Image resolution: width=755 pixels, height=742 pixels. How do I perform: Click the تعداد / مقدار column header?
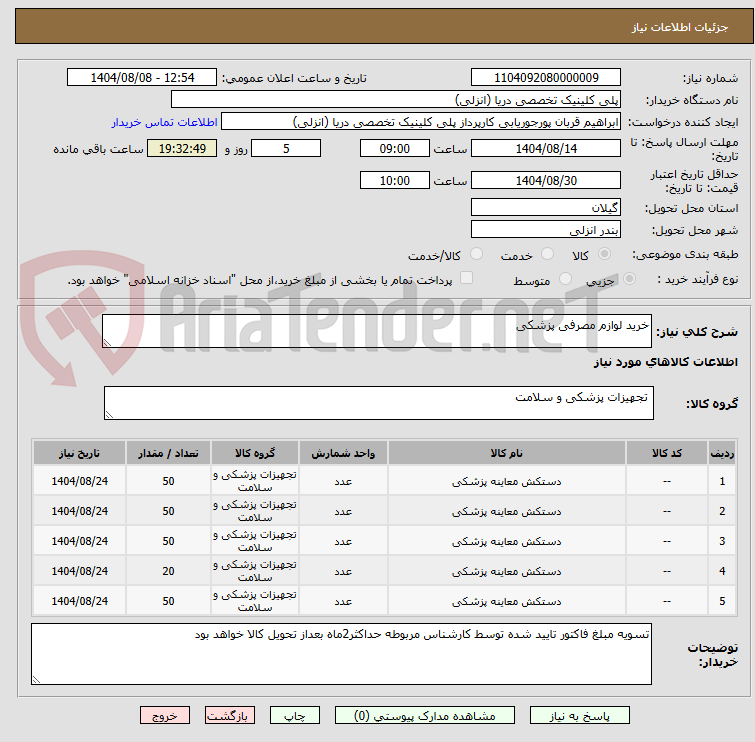(168, 453)
